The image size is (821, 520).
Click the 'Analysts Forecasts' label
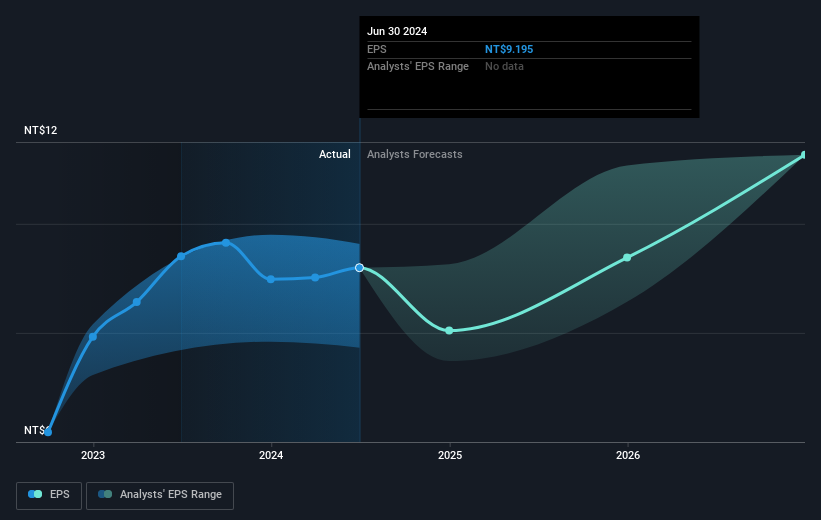coord(415,154)
